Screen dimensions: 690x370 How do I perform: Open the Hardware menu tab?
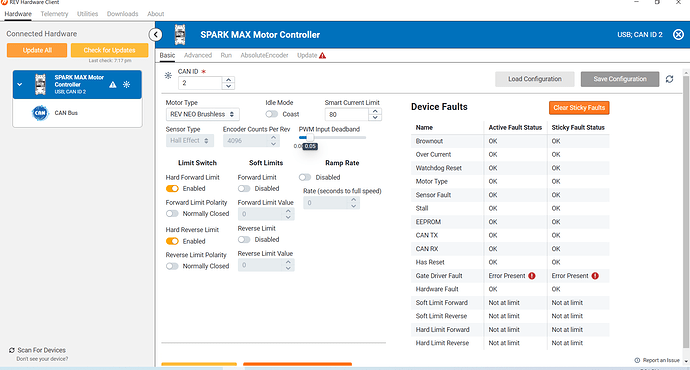[x=18, y=14]
